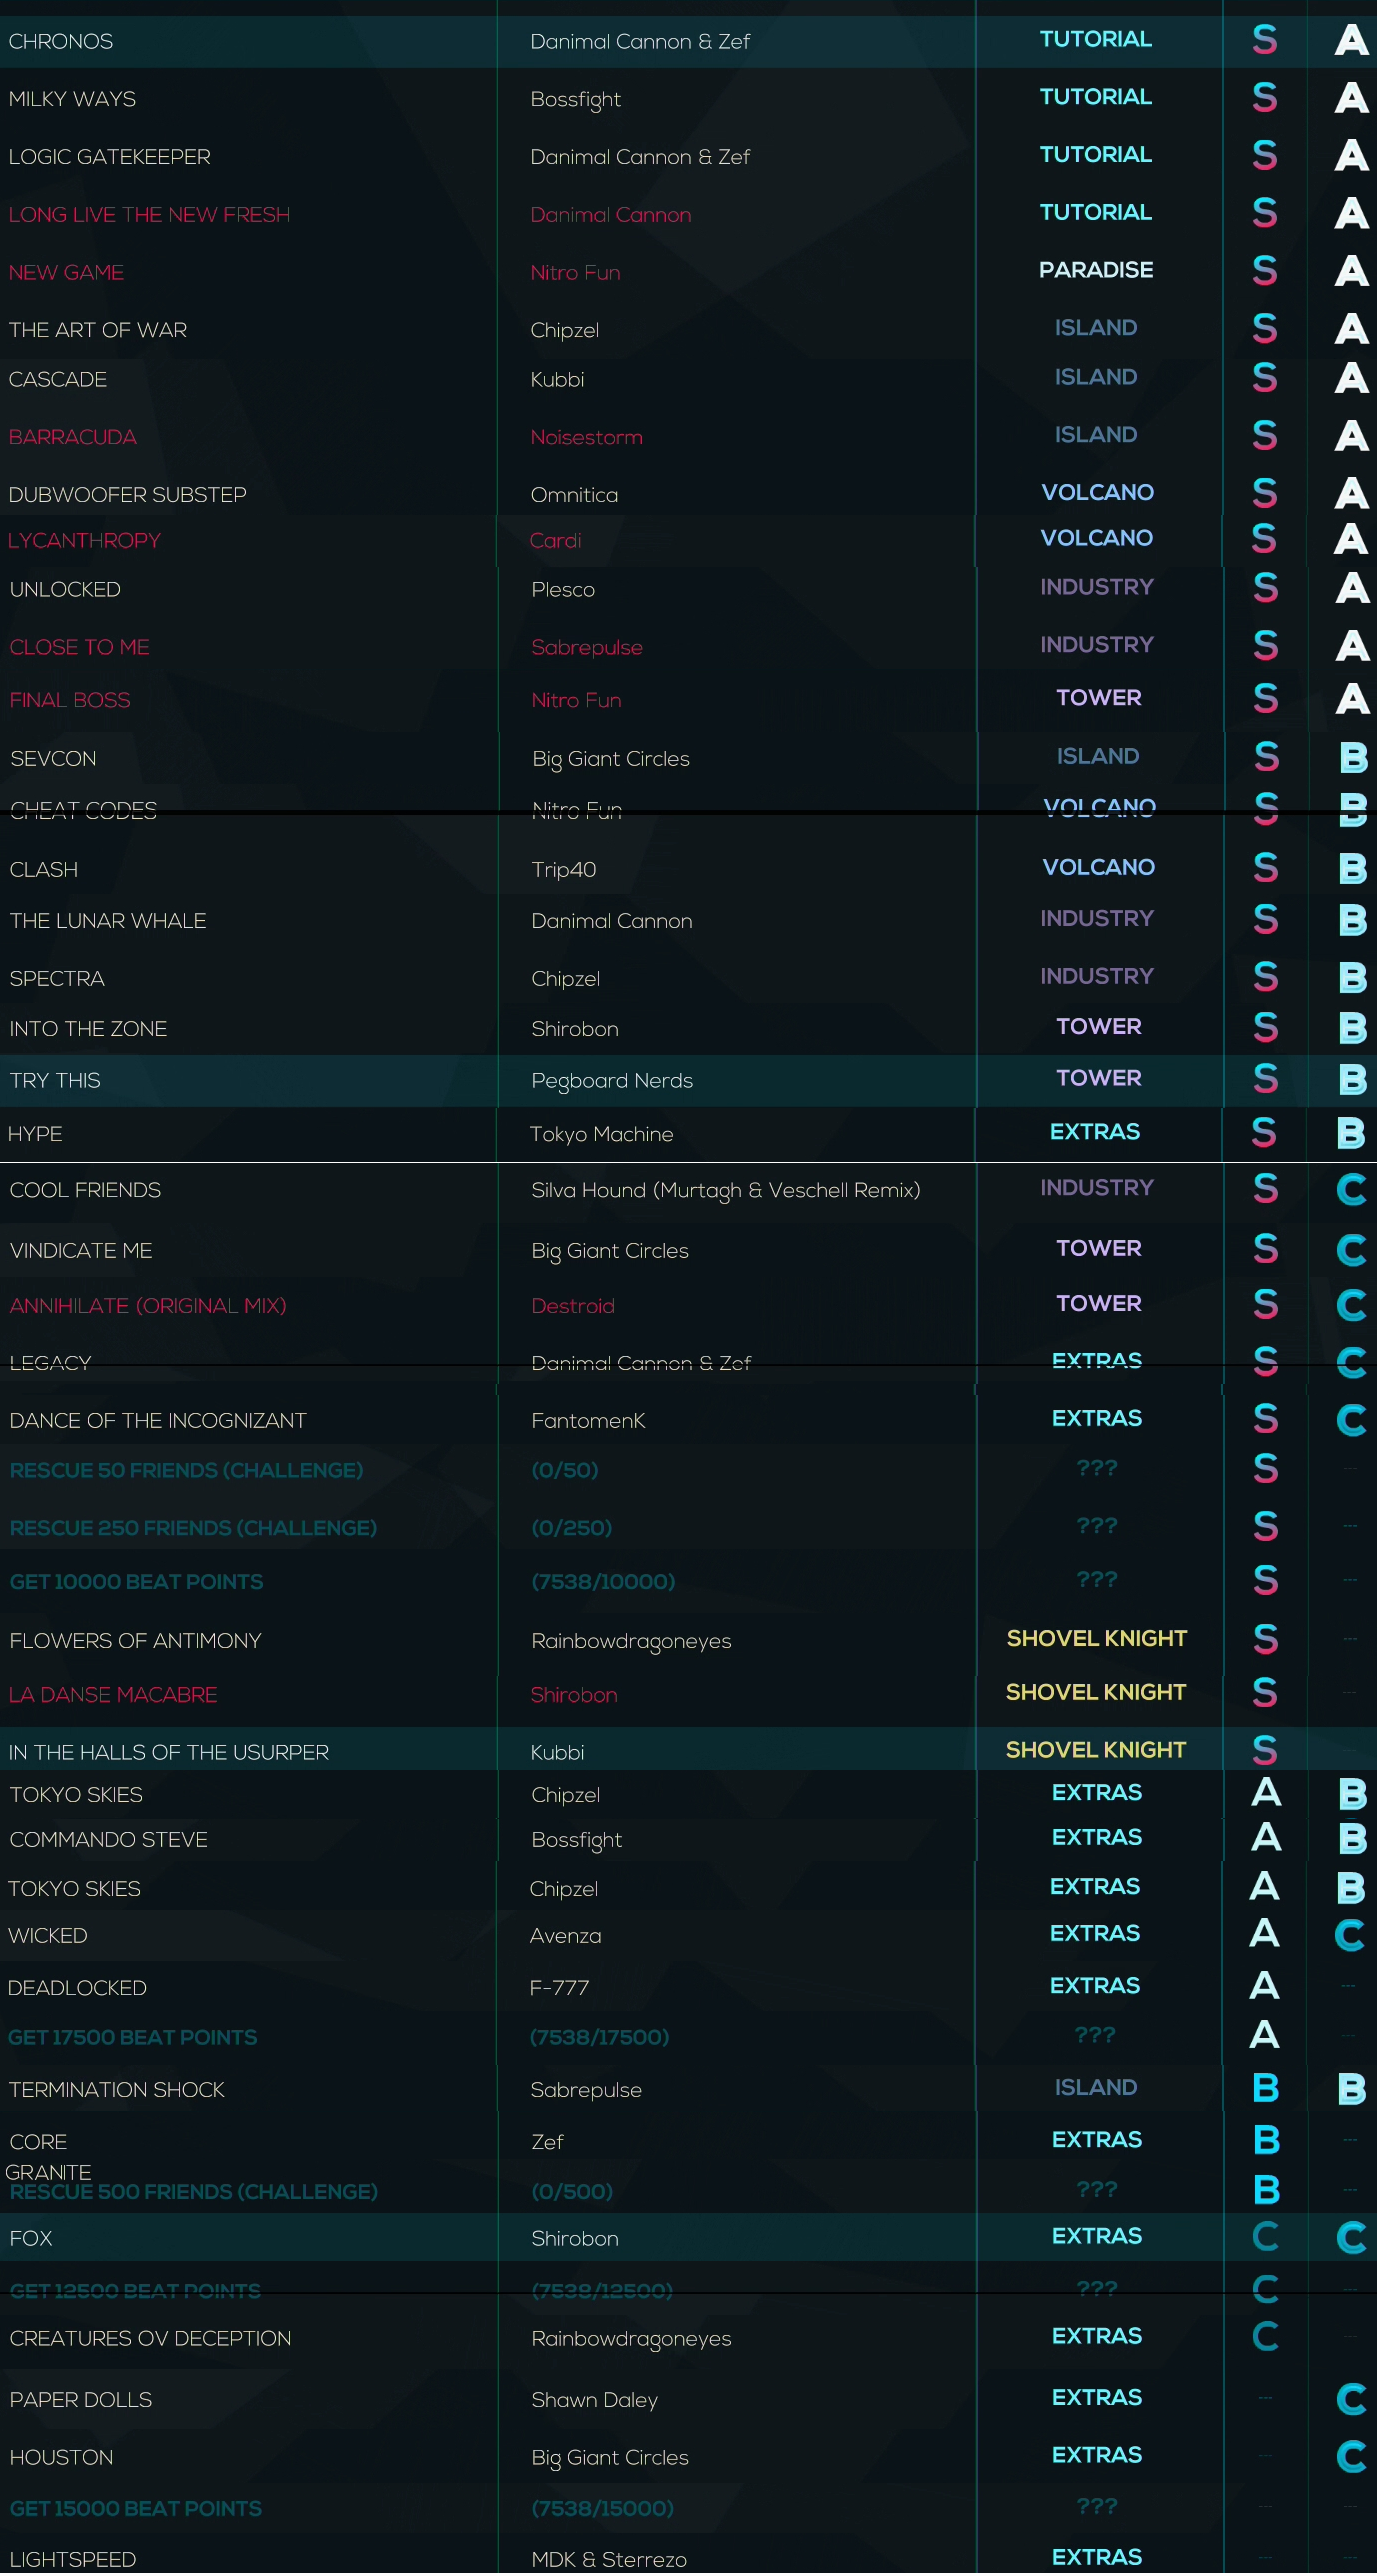Select GET 10000 BEAT POINTS challenge
The height and width of the screenshot is (2573, 1377).
point(137,1581)
